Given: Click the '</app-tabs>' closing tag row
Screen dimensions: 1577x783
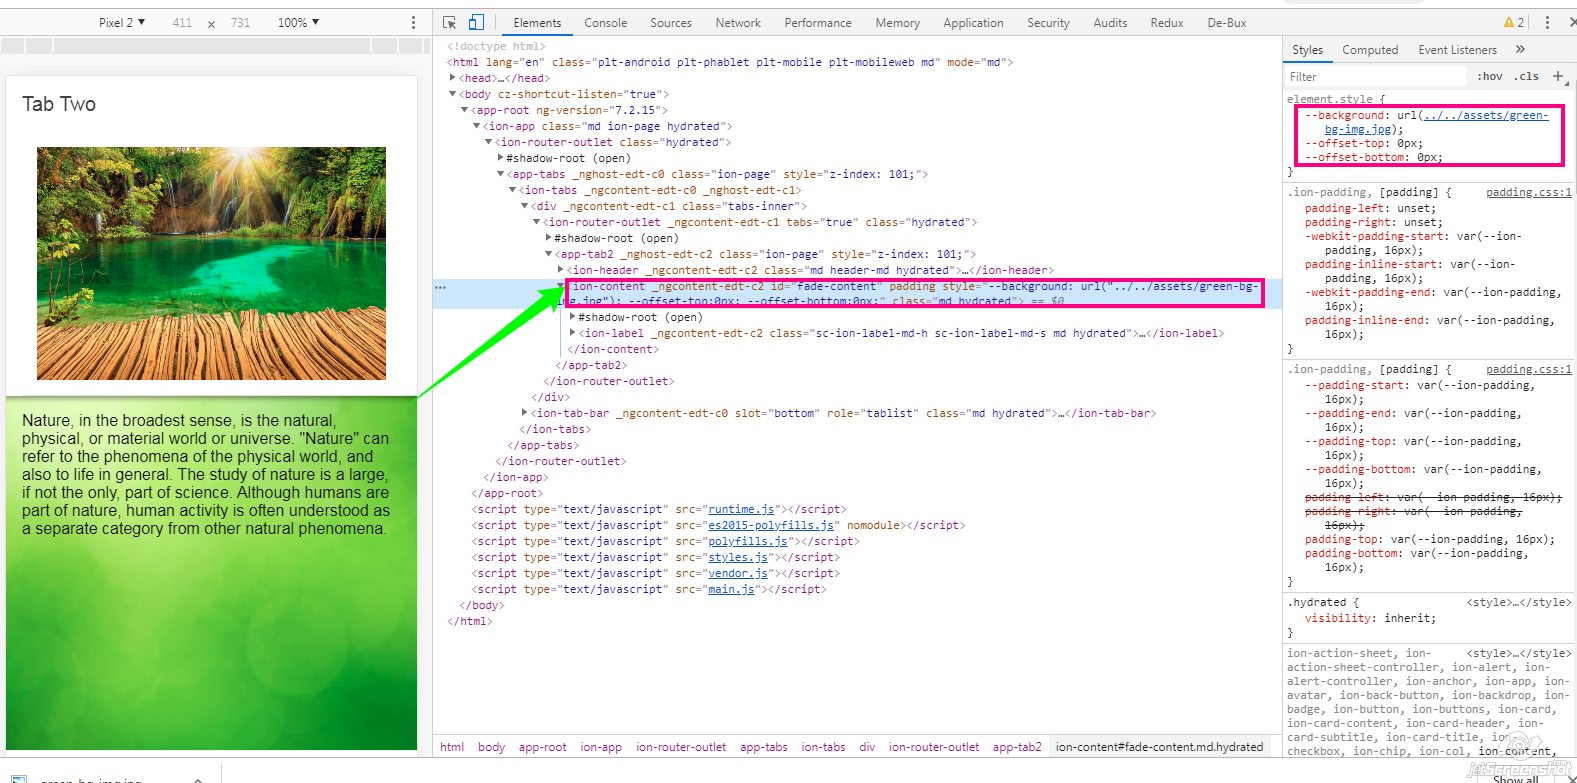Looking at the screenshot, I should (x=543, y=445).
